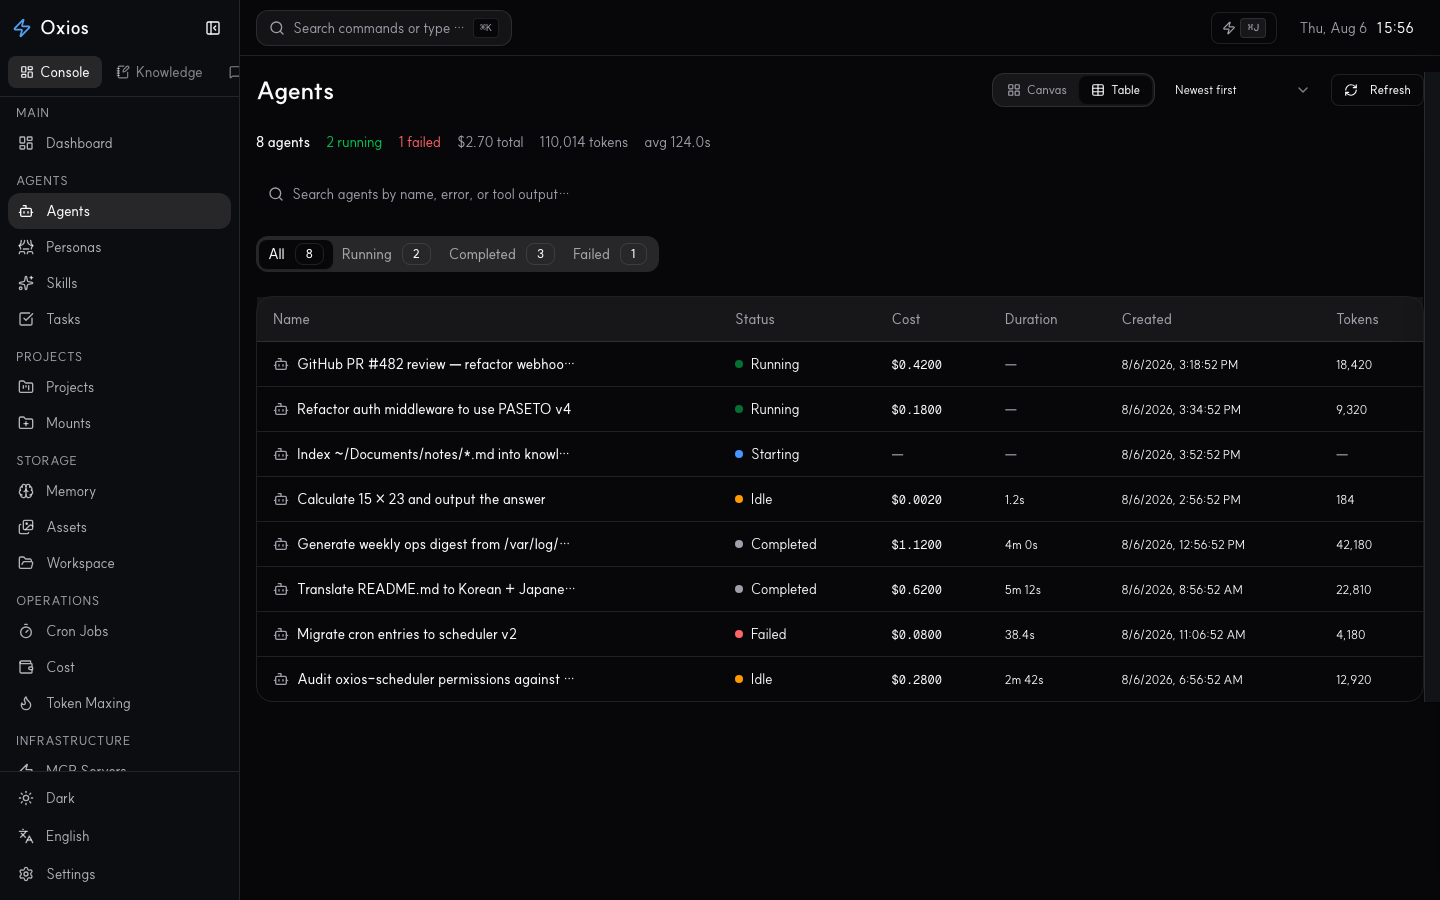The width and height of the screenshot is (1440, 900).
Task: Click the Agents robot icon in the sidebar
Action: (x=26, y=211)
